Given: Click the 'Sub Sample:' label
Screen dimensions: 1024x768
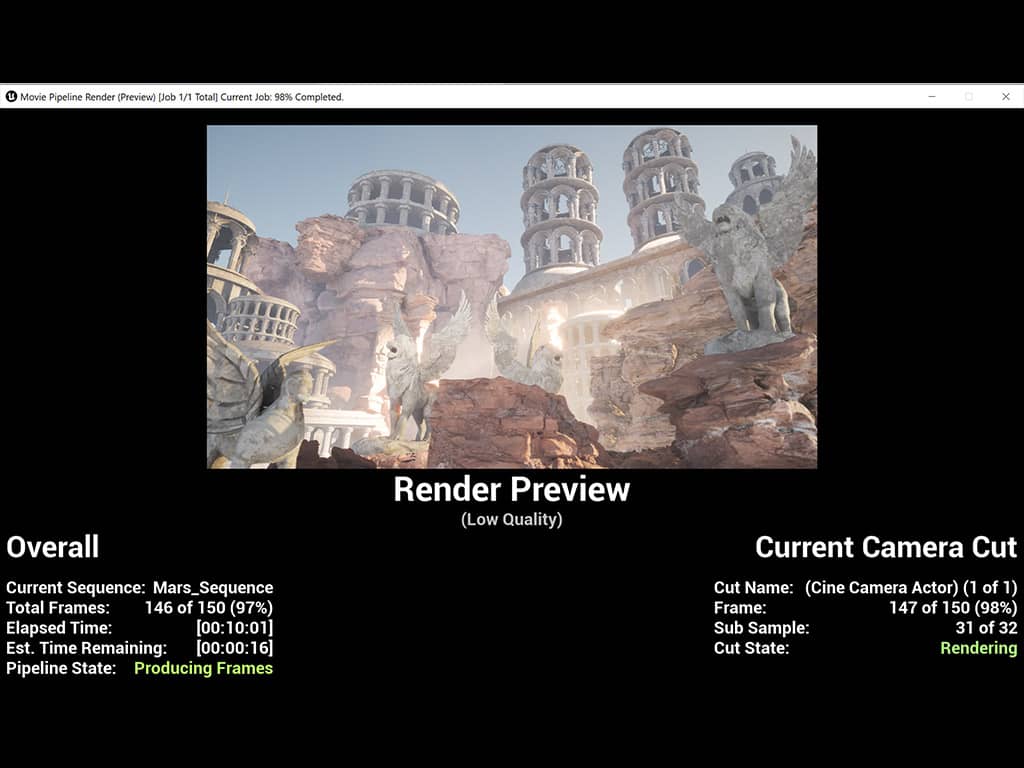Looking at the screenshot, I should click(761, 628).
